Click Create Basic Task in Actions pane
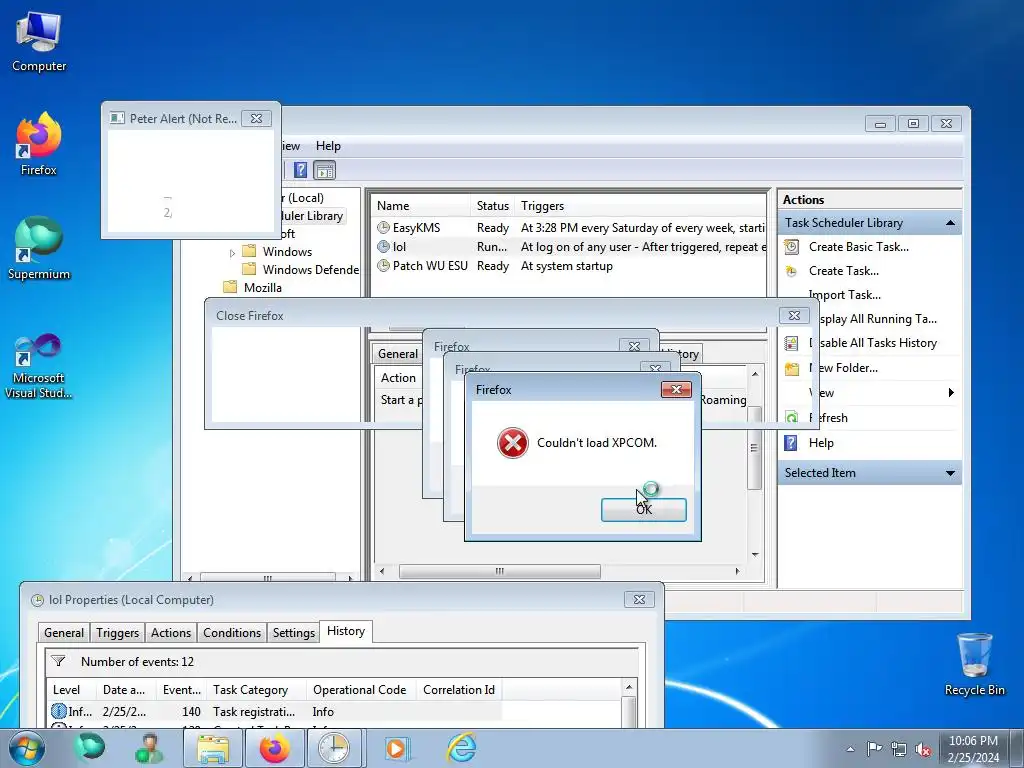This screenshot has height=768, width=1024. (x=858, y=247)
